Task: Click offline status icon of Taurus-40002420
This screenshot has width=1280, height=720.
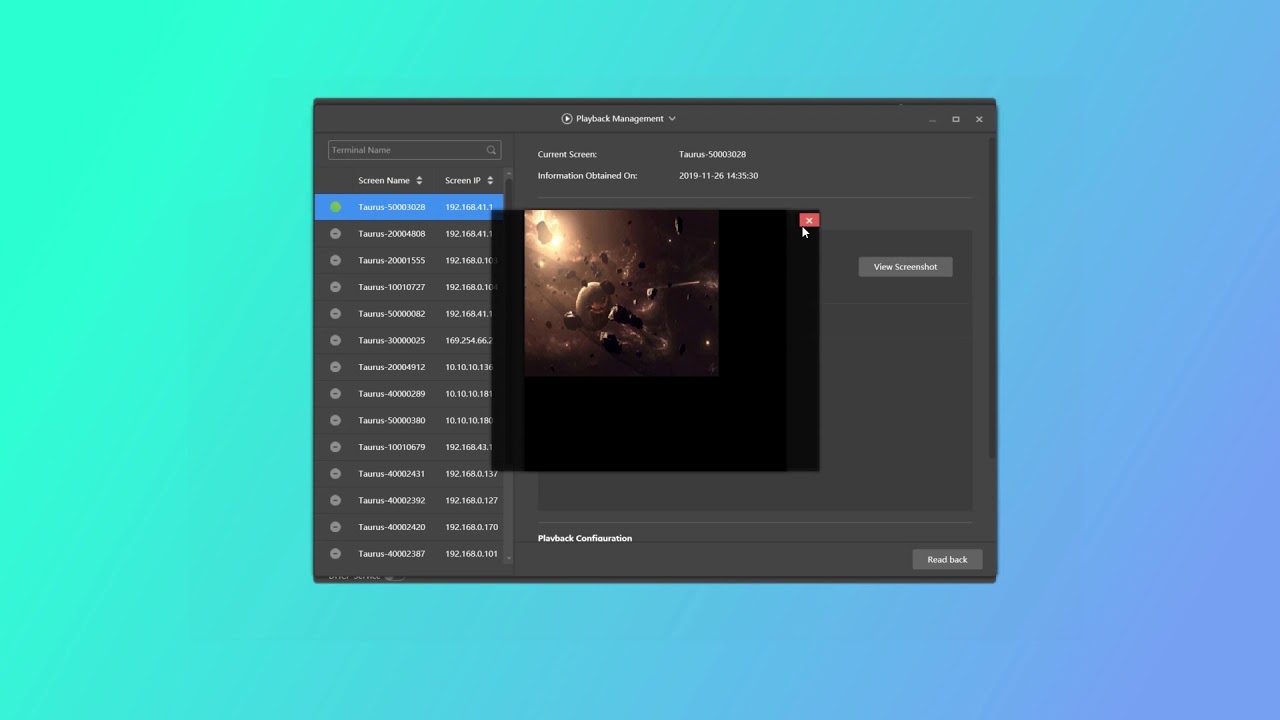Action: click(x=336, y=527)
